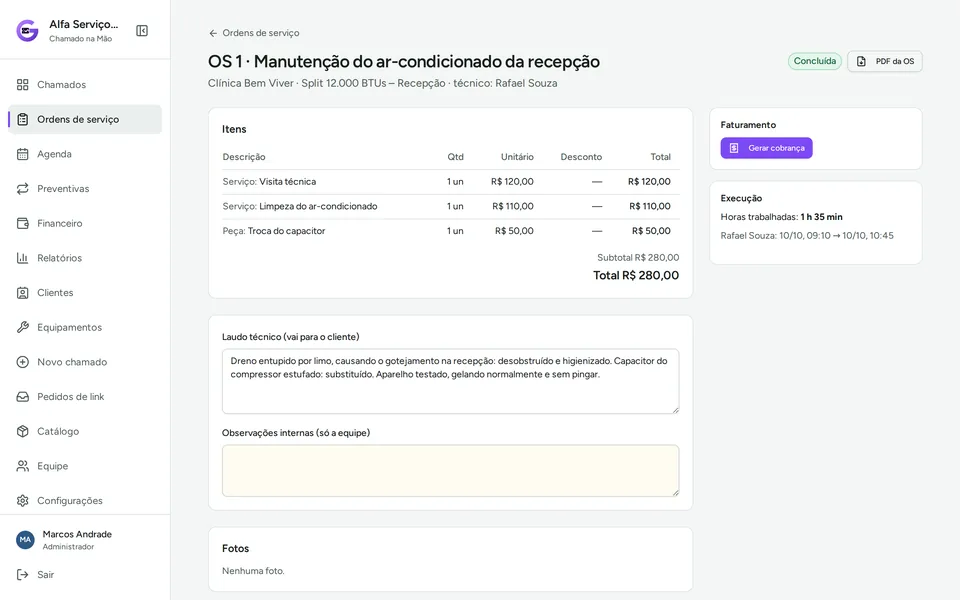960x600 pixels.
Task: Click the Equipe people icon
Action: 23,466
